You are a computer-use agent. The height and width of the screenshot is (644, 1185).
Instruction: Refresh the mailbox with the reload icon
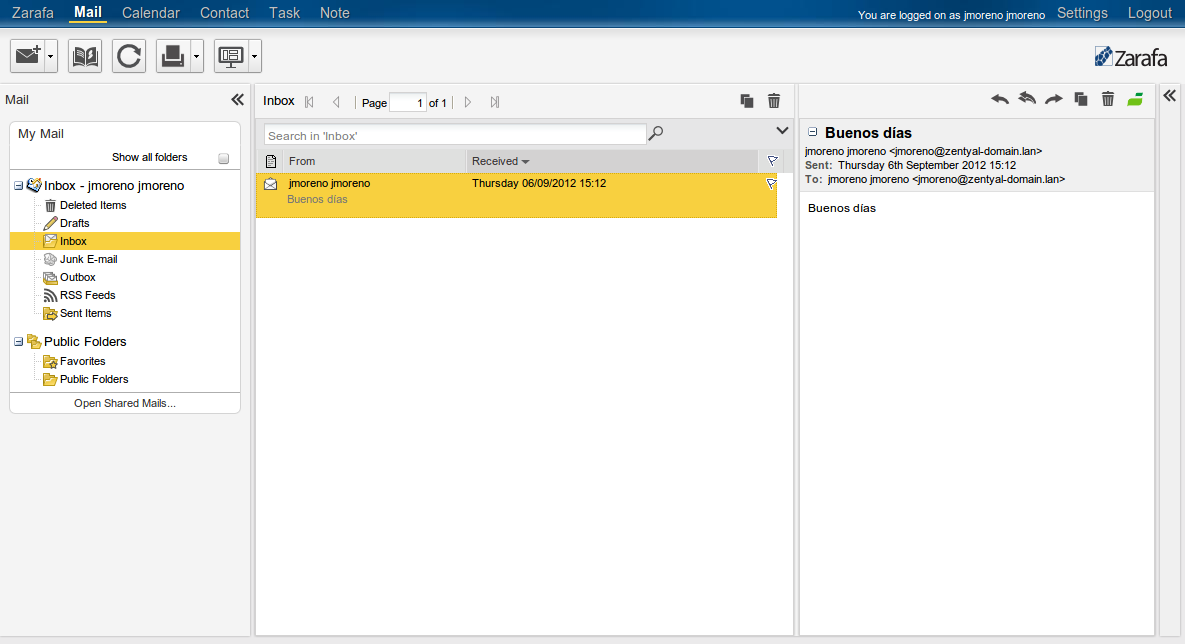[129, 56]
